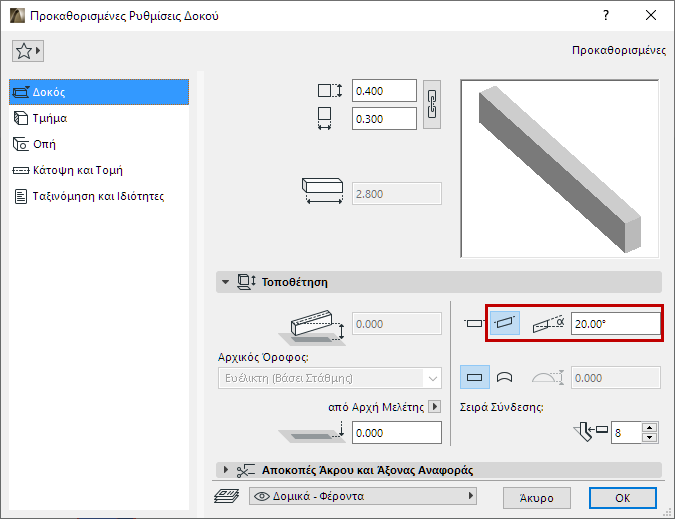
Task: Click the beam elevation to story icon
Action: tap(312, 328)
